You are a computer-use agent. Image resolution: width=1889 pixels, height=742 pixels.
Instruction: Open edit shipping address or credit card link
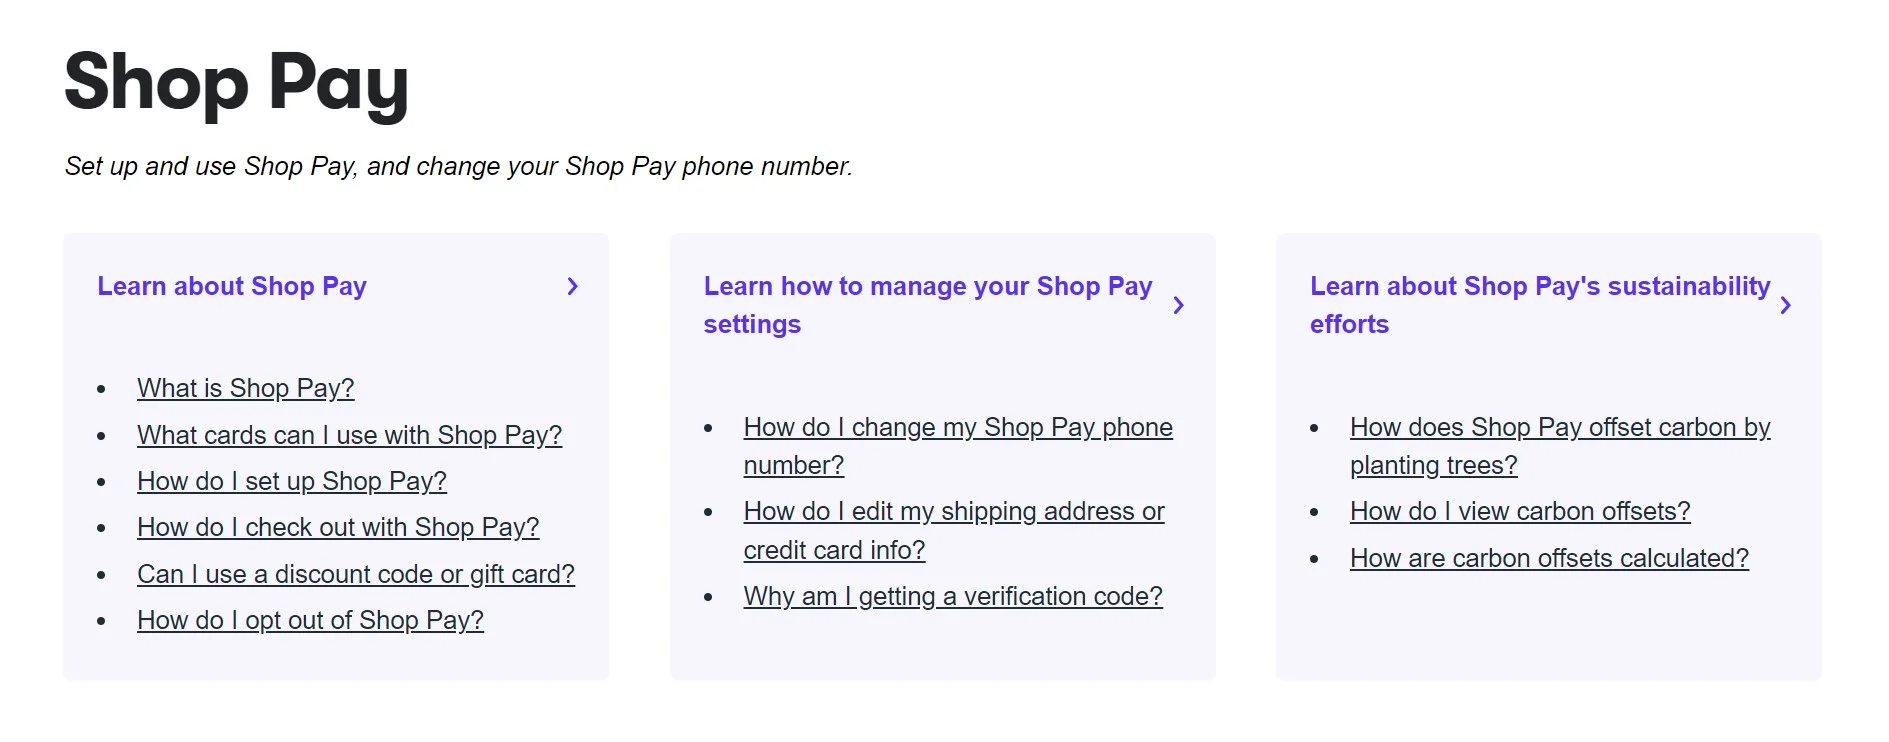953,512
